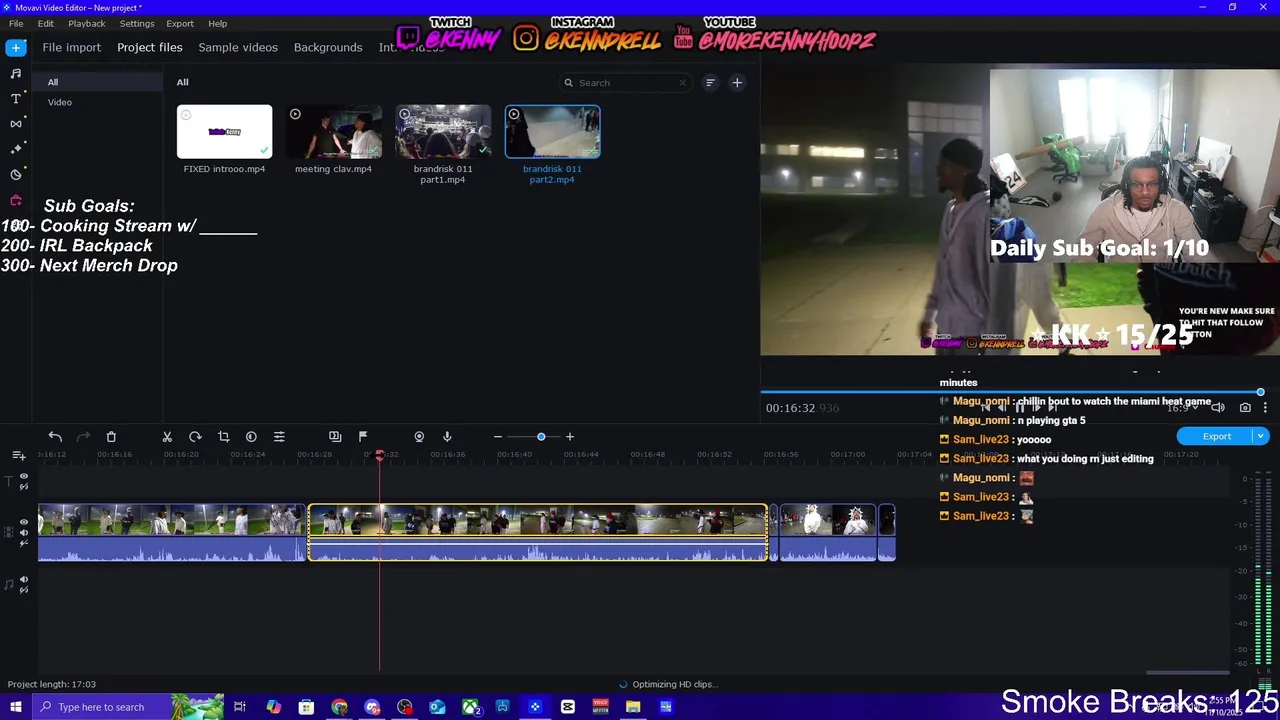This screenshot has width=1280, height=720.
Task: Split clip using the scissors icon
Action: (x=167, y=437)
